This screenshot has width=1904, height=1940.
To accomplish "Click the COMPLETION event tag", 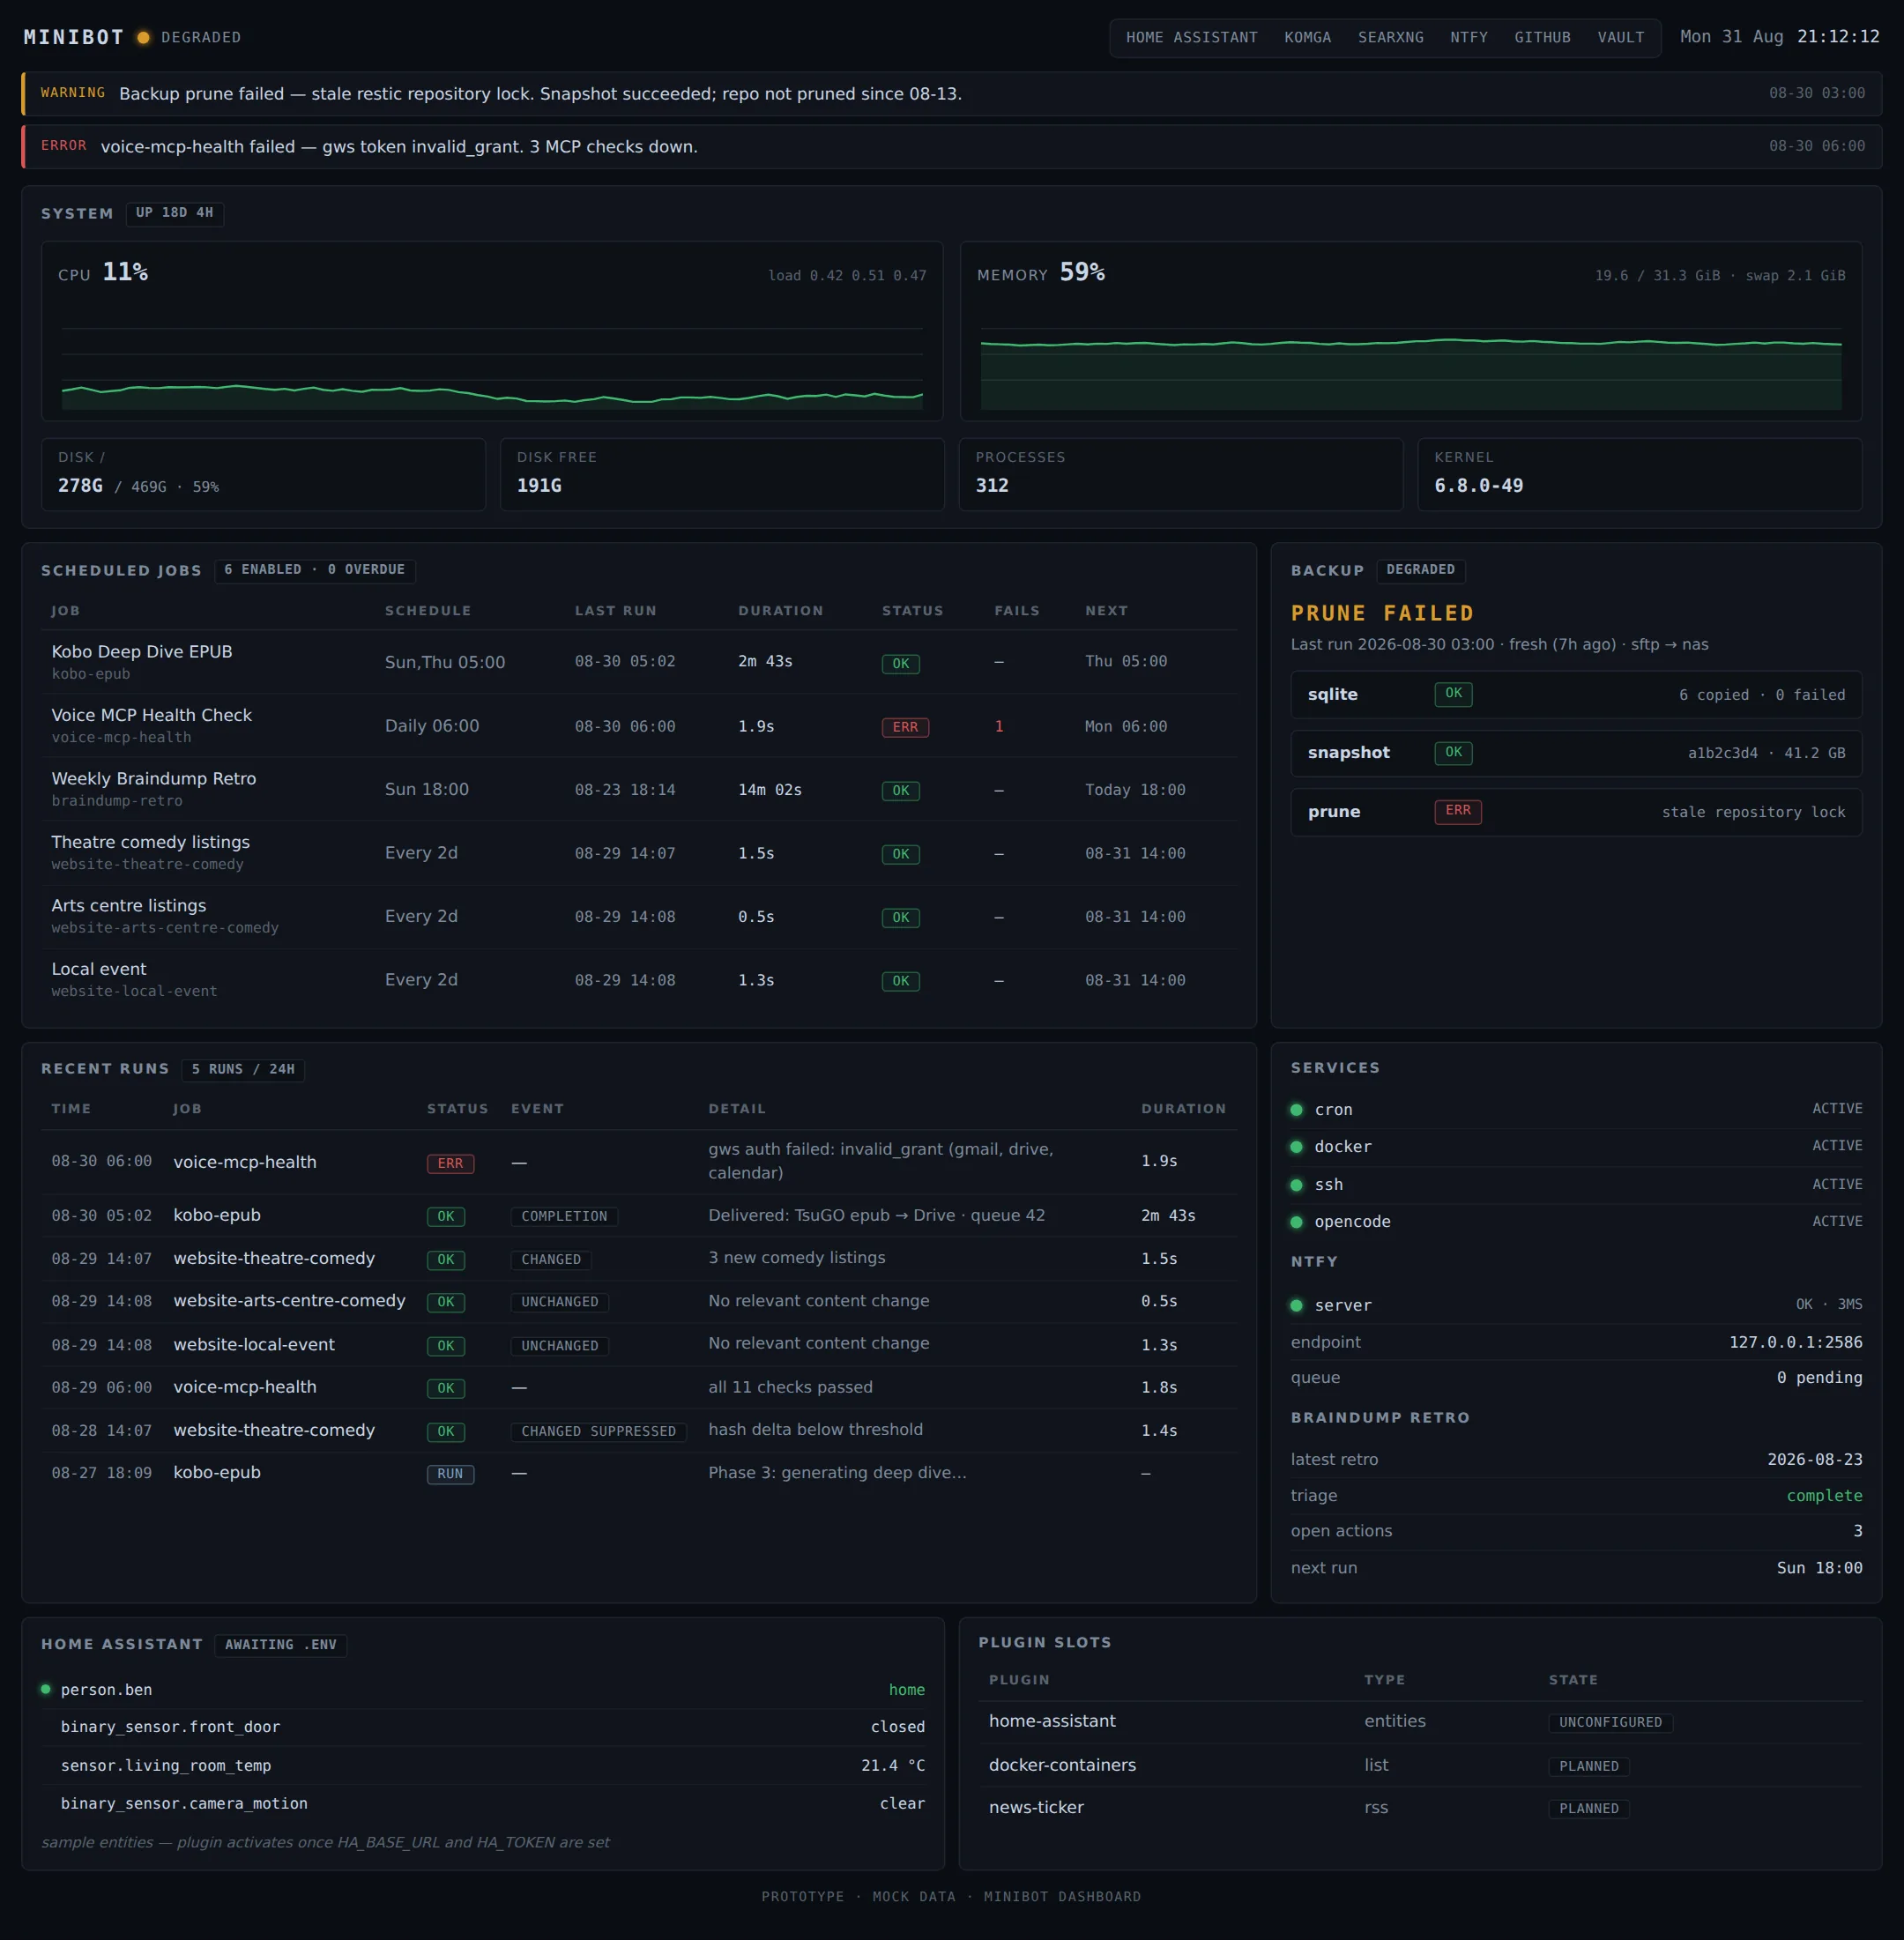I will point(564,1216).
